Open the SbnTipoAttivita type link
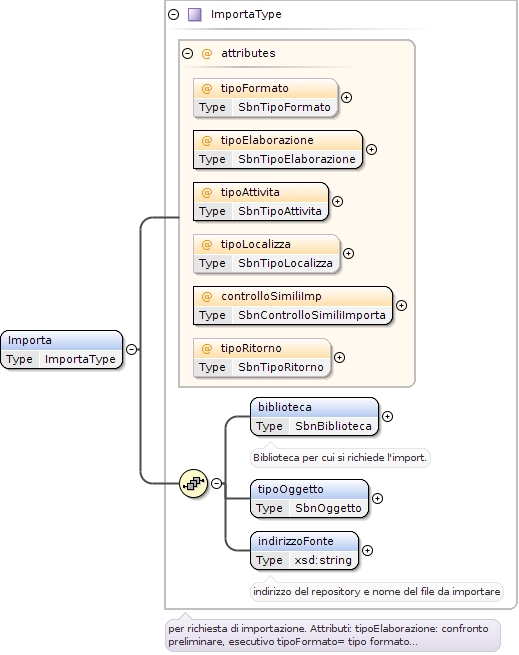 (x=280, y=211)
